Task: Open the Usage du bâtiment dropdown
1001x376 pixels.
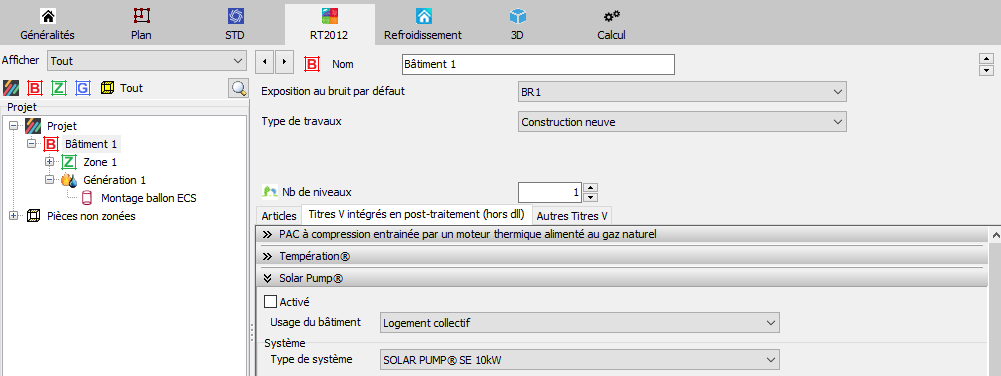Action: (580, 323)
